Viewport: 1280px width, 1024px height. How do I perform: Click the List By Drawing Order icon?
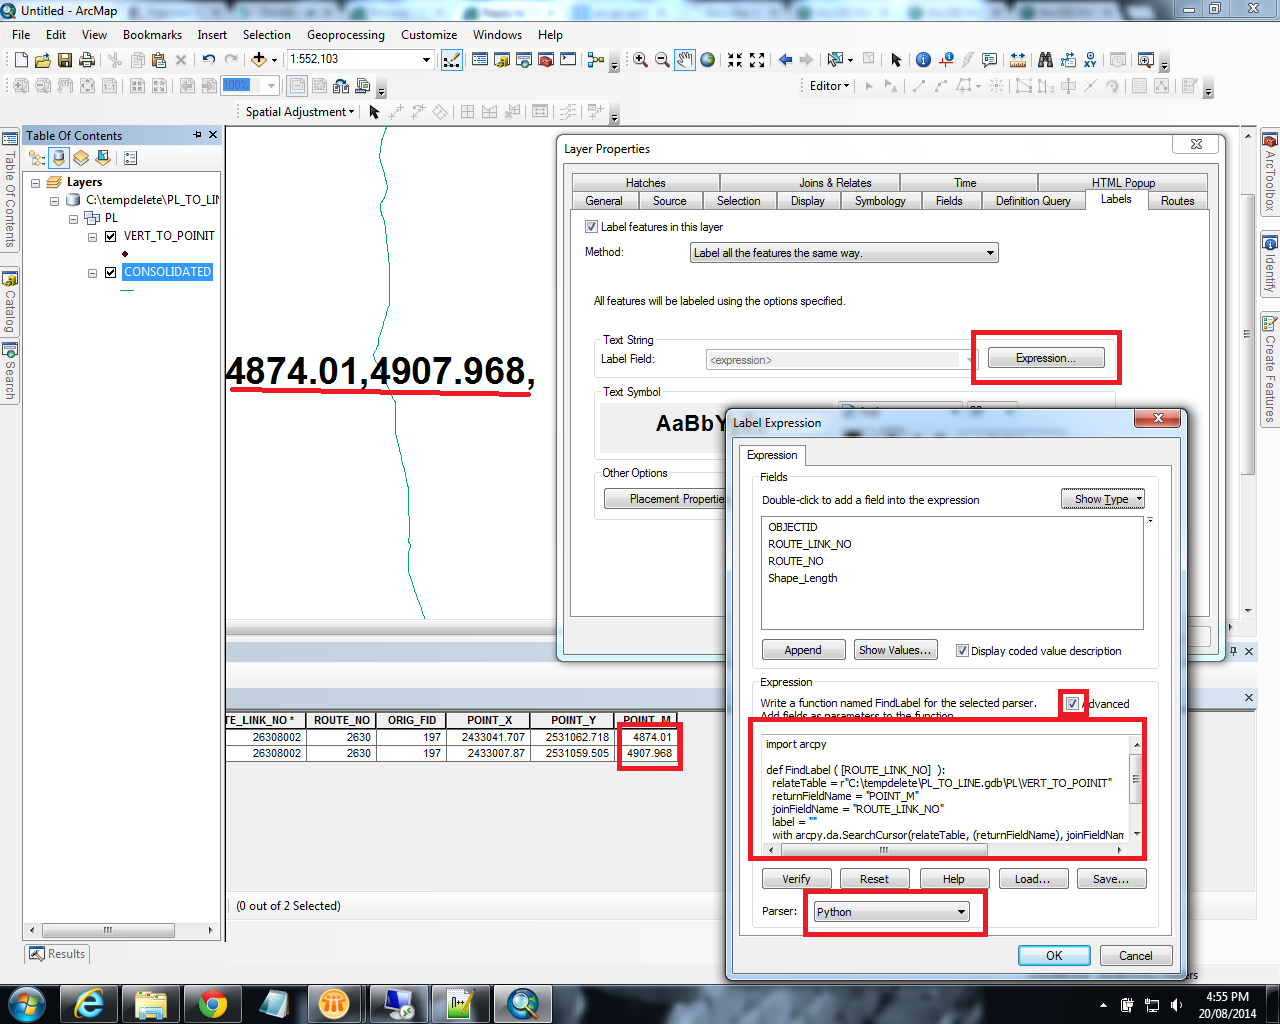pos(37,158)
